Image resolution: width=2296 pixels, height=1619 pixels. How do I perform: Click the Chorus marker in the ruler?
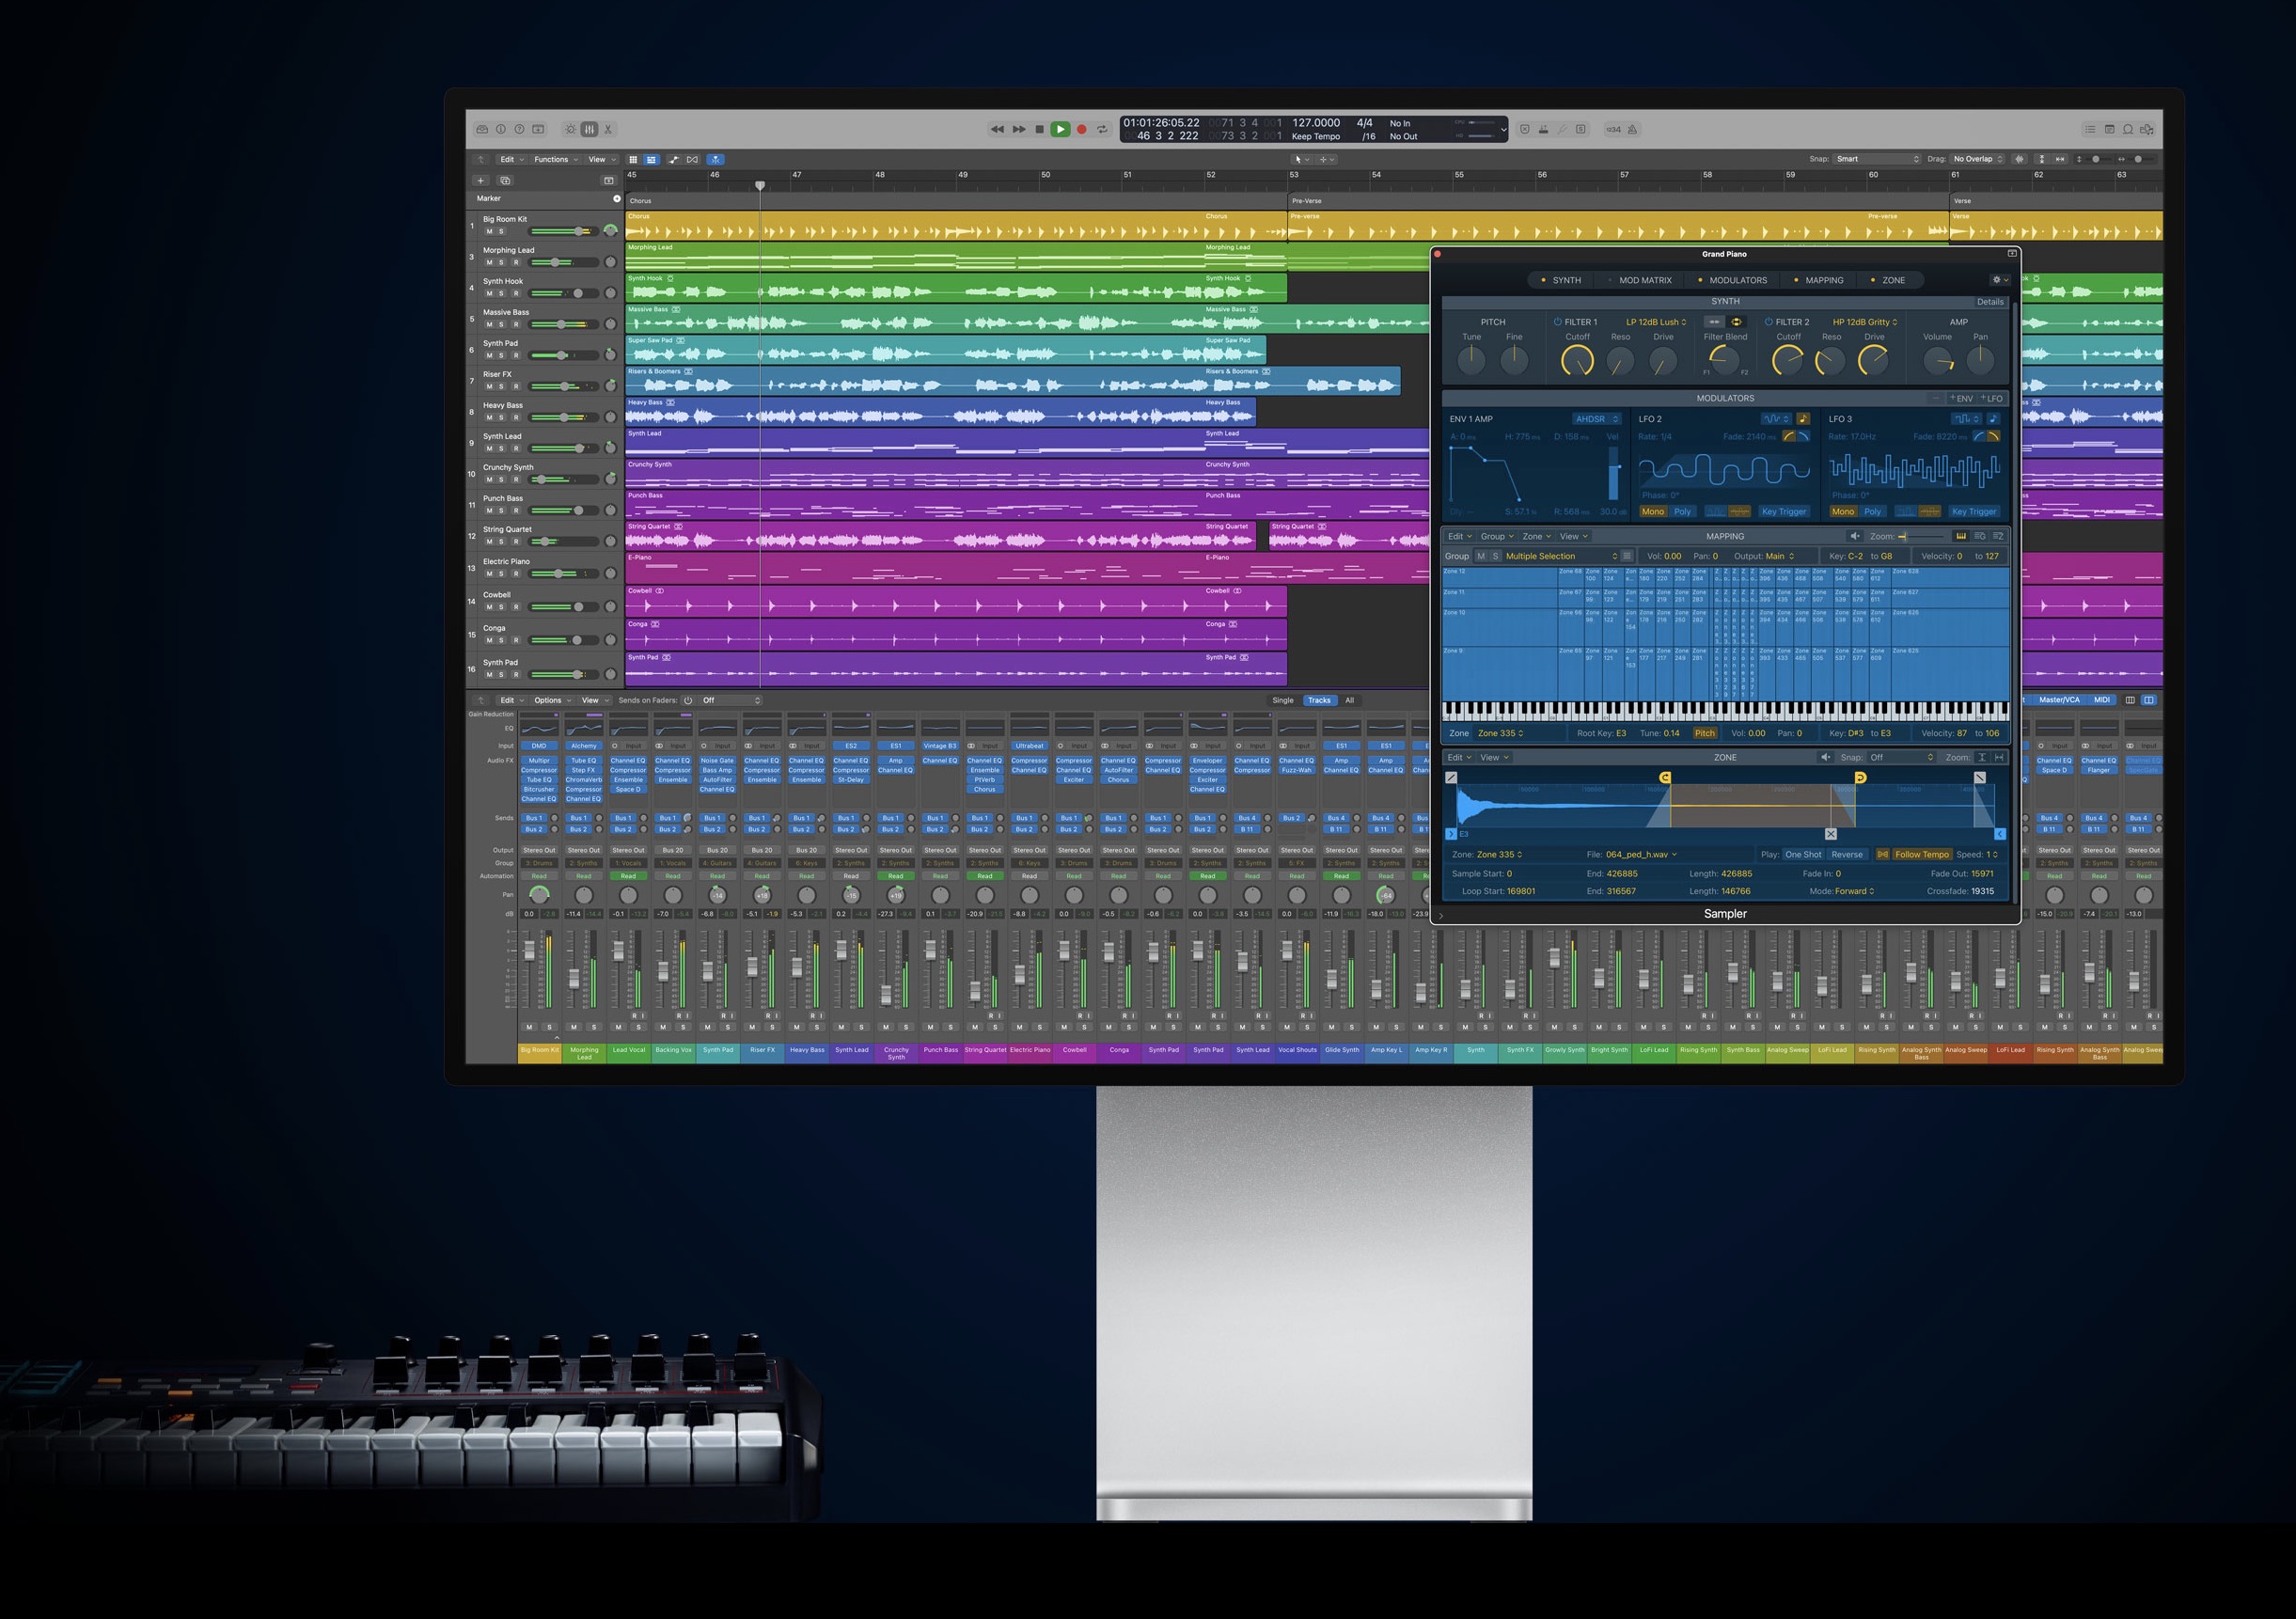pos(641,200)
